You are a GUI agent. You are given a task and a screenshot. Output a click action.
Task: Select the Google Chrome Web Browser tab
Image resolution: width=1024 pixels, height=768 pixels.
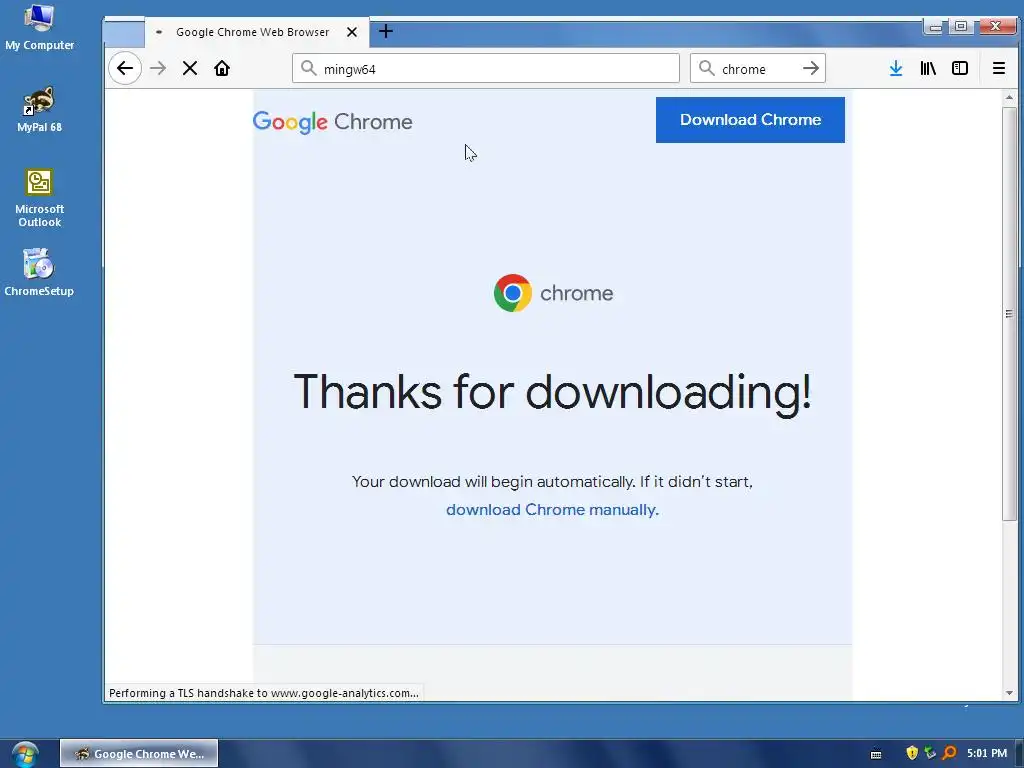pyautogui.click(x=257, y=32)
